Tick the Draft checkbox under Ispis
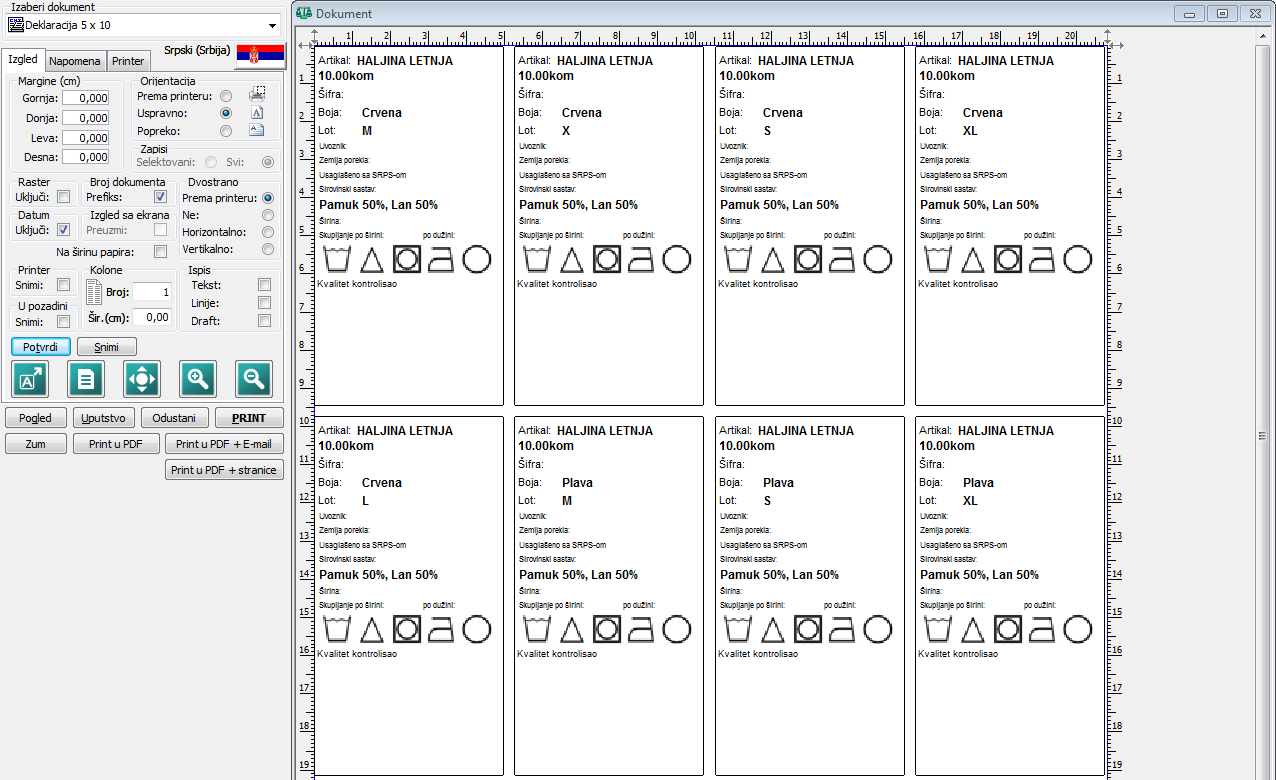The height and width of the screenshot is (780, 1276). click(x=264, y=321)
